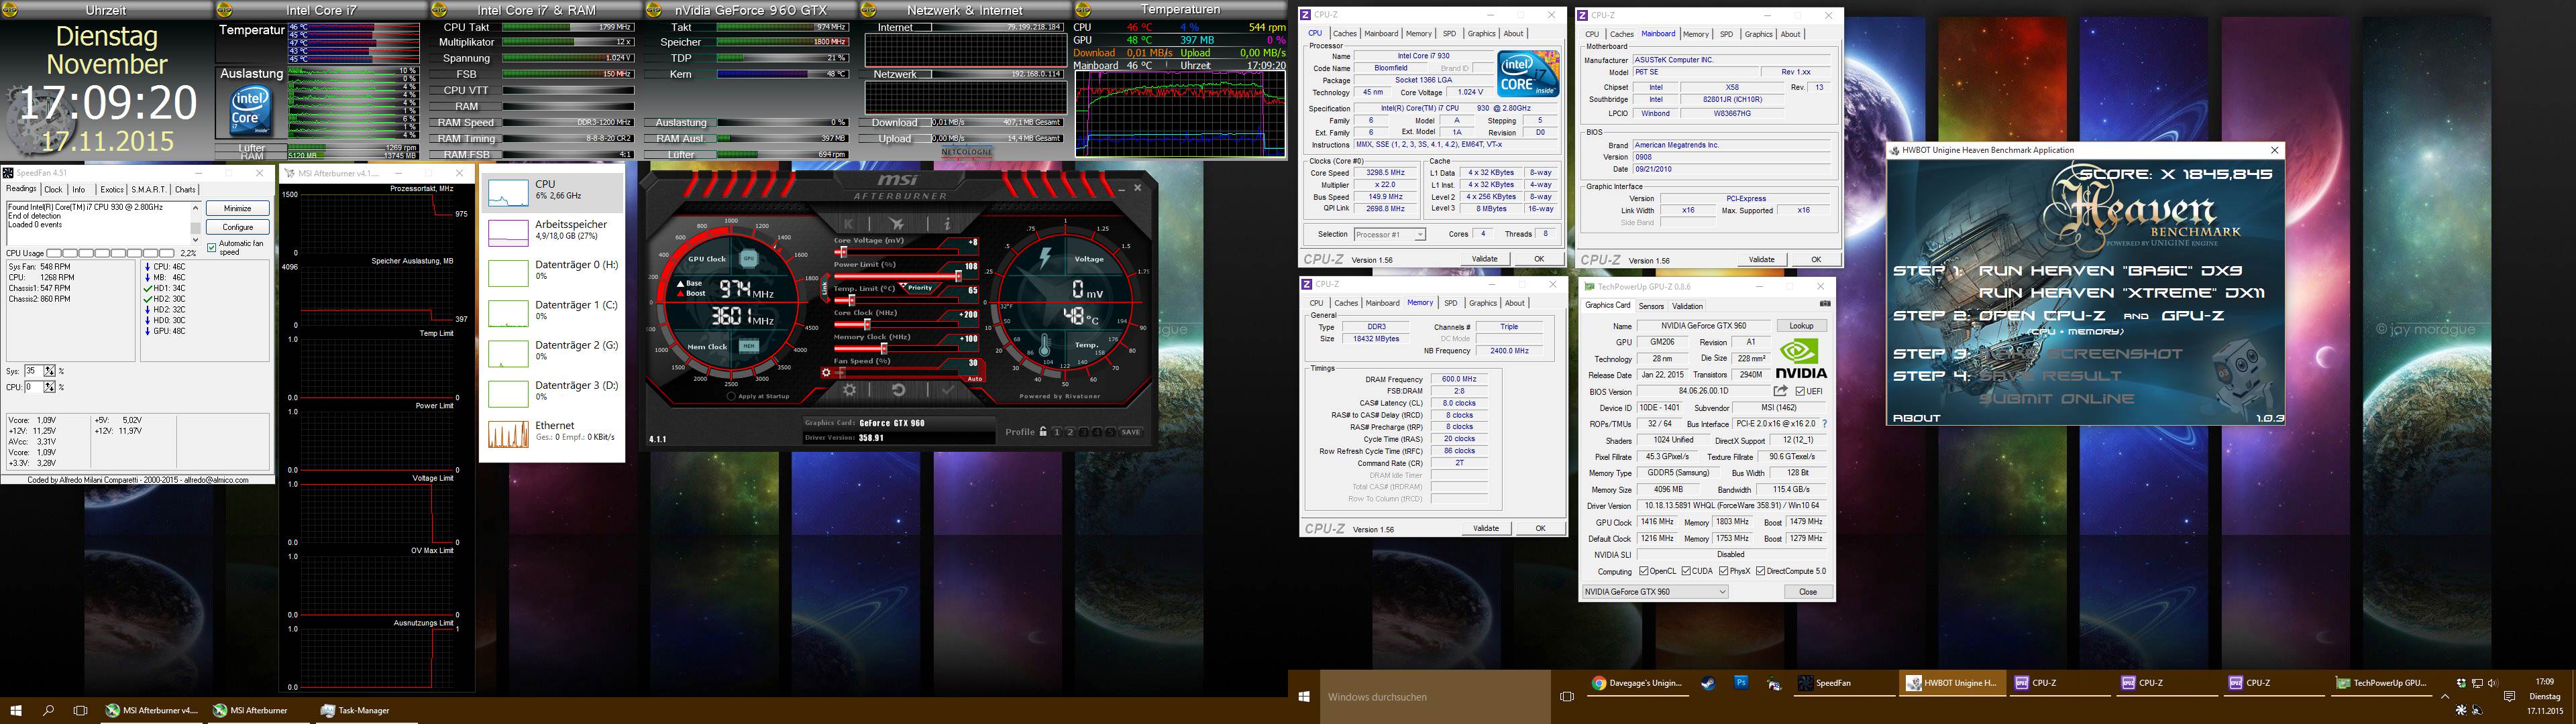Toggle the UEFI checkbox in GPU-Z

1800,391
